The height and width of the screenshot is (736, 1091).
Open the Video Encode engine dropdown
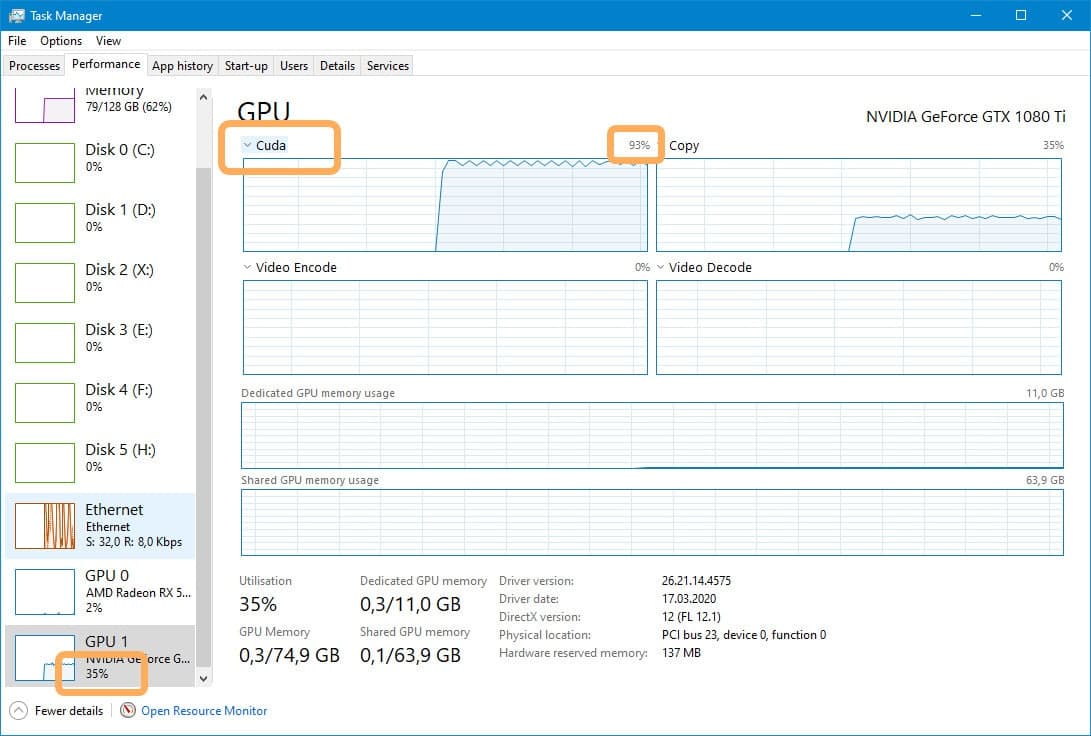point(247,267)
